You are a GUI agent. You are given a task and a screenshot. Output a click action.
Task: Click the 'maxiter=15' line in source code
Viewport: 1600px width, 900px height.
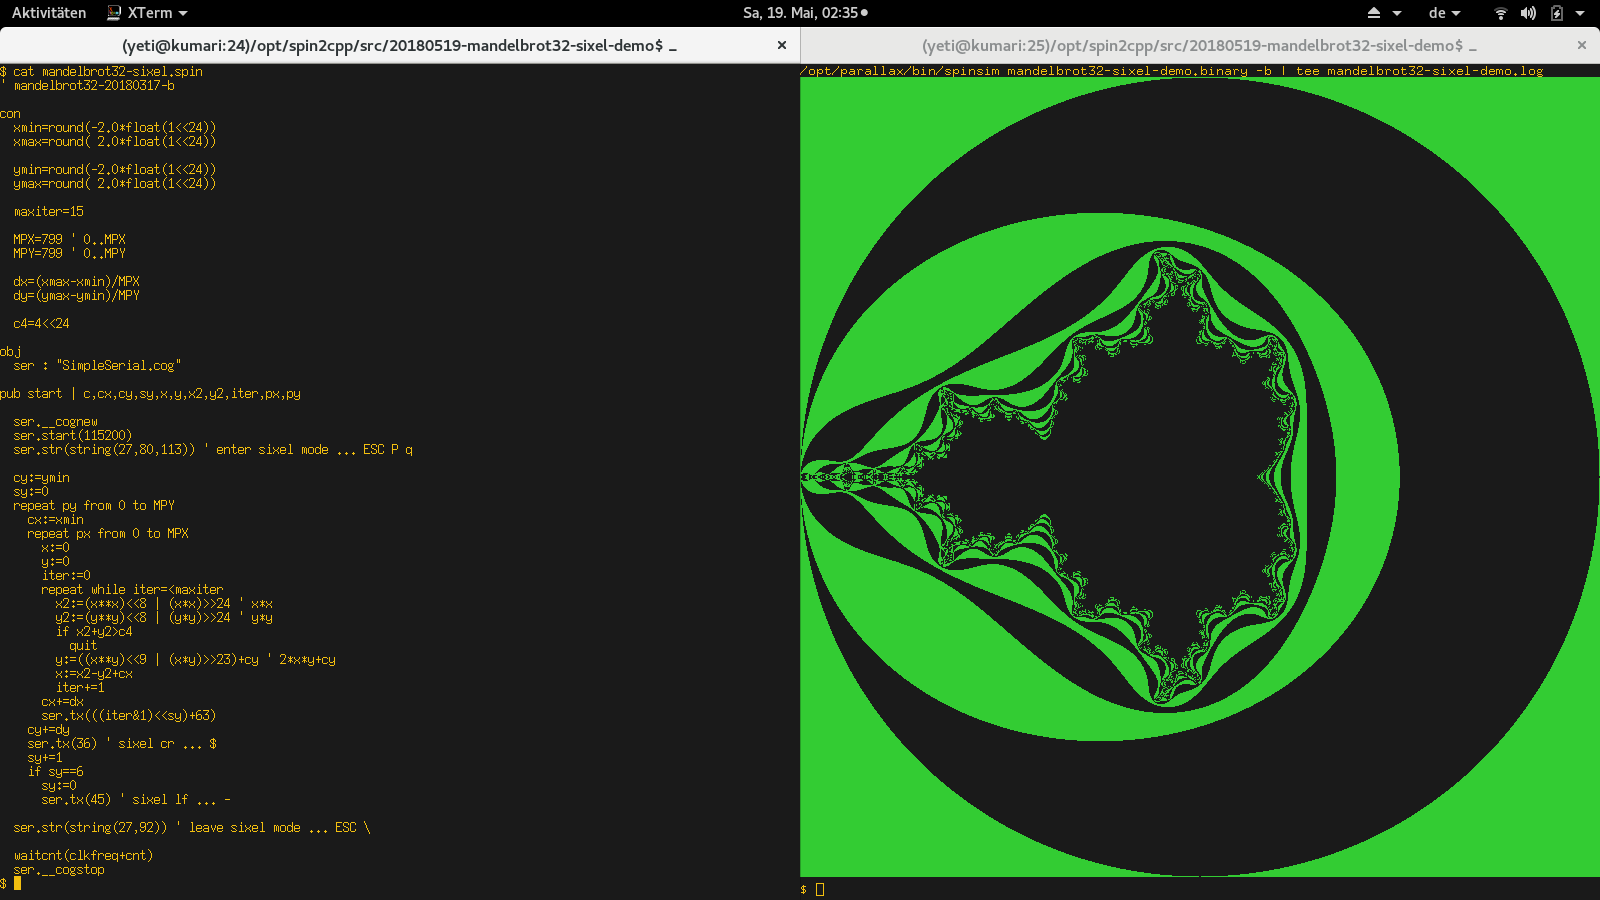coord(49,211)
